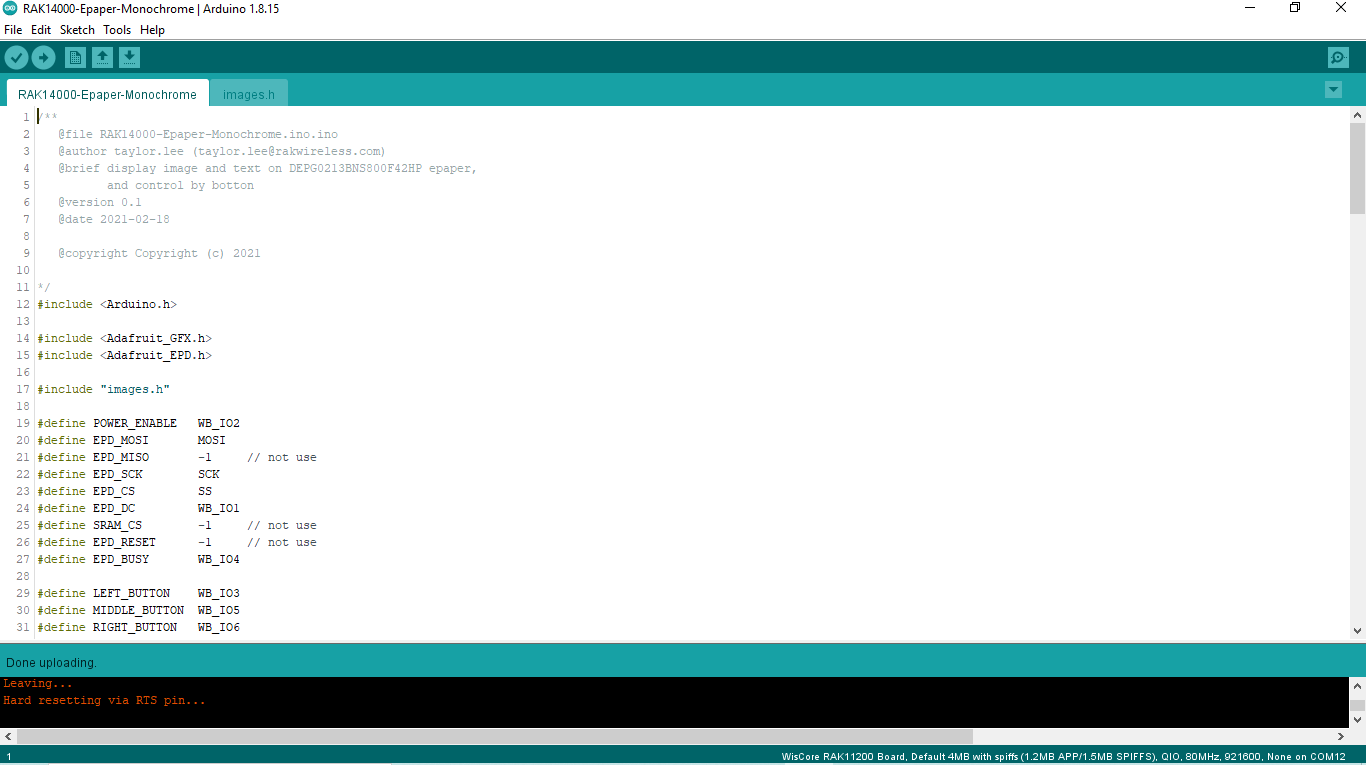
Task: Click the '#define EPD_MOSI MOSI' line
Action: click(131, 440)
